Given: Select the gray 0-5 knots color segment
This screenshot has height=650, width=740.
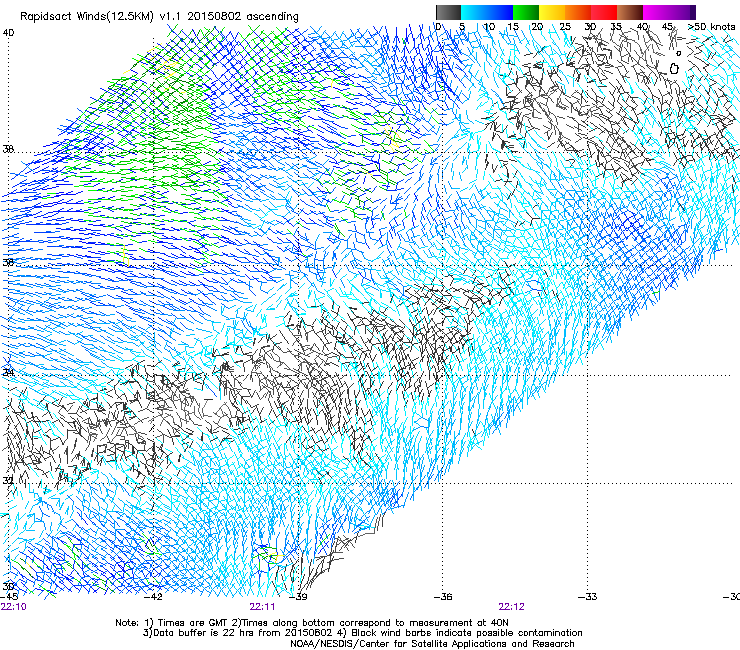Looking at the screenshot, I should coord(448,12).
